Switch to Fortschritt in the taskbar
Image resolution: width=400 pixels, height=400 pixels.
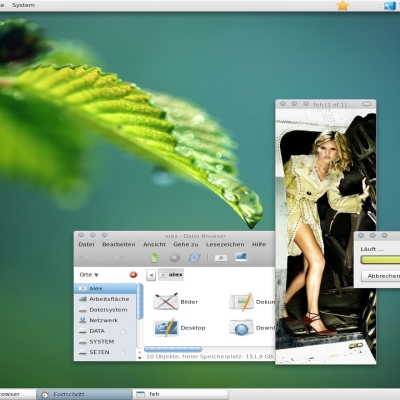point(84,394)
